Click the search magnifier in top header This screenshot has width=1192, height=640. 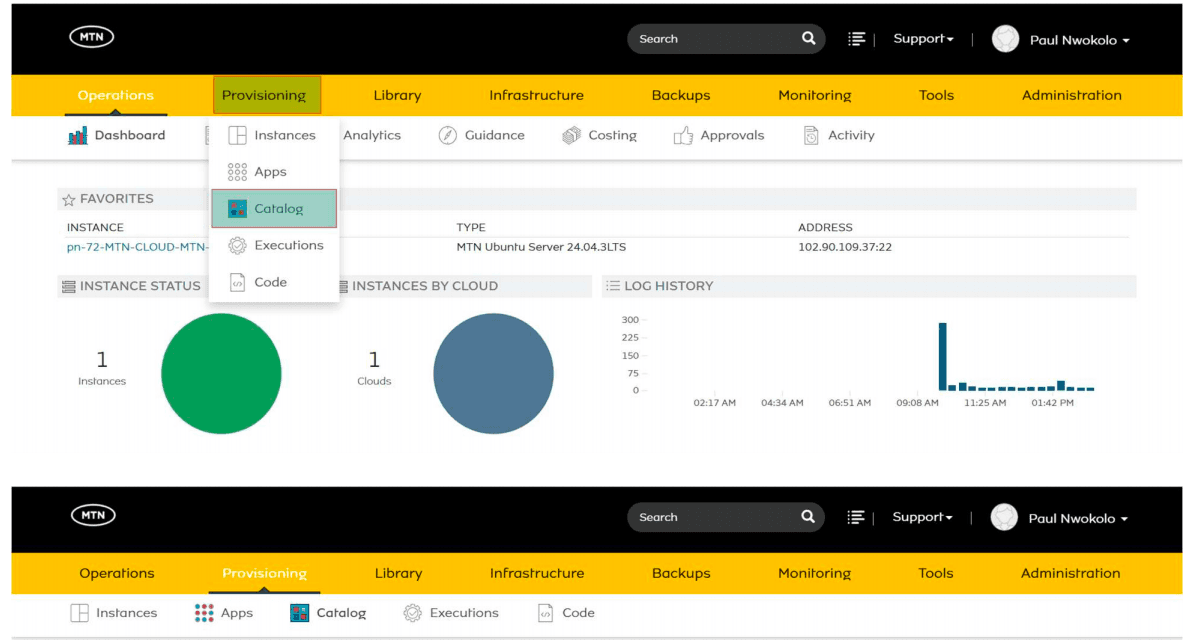[808, 38]
